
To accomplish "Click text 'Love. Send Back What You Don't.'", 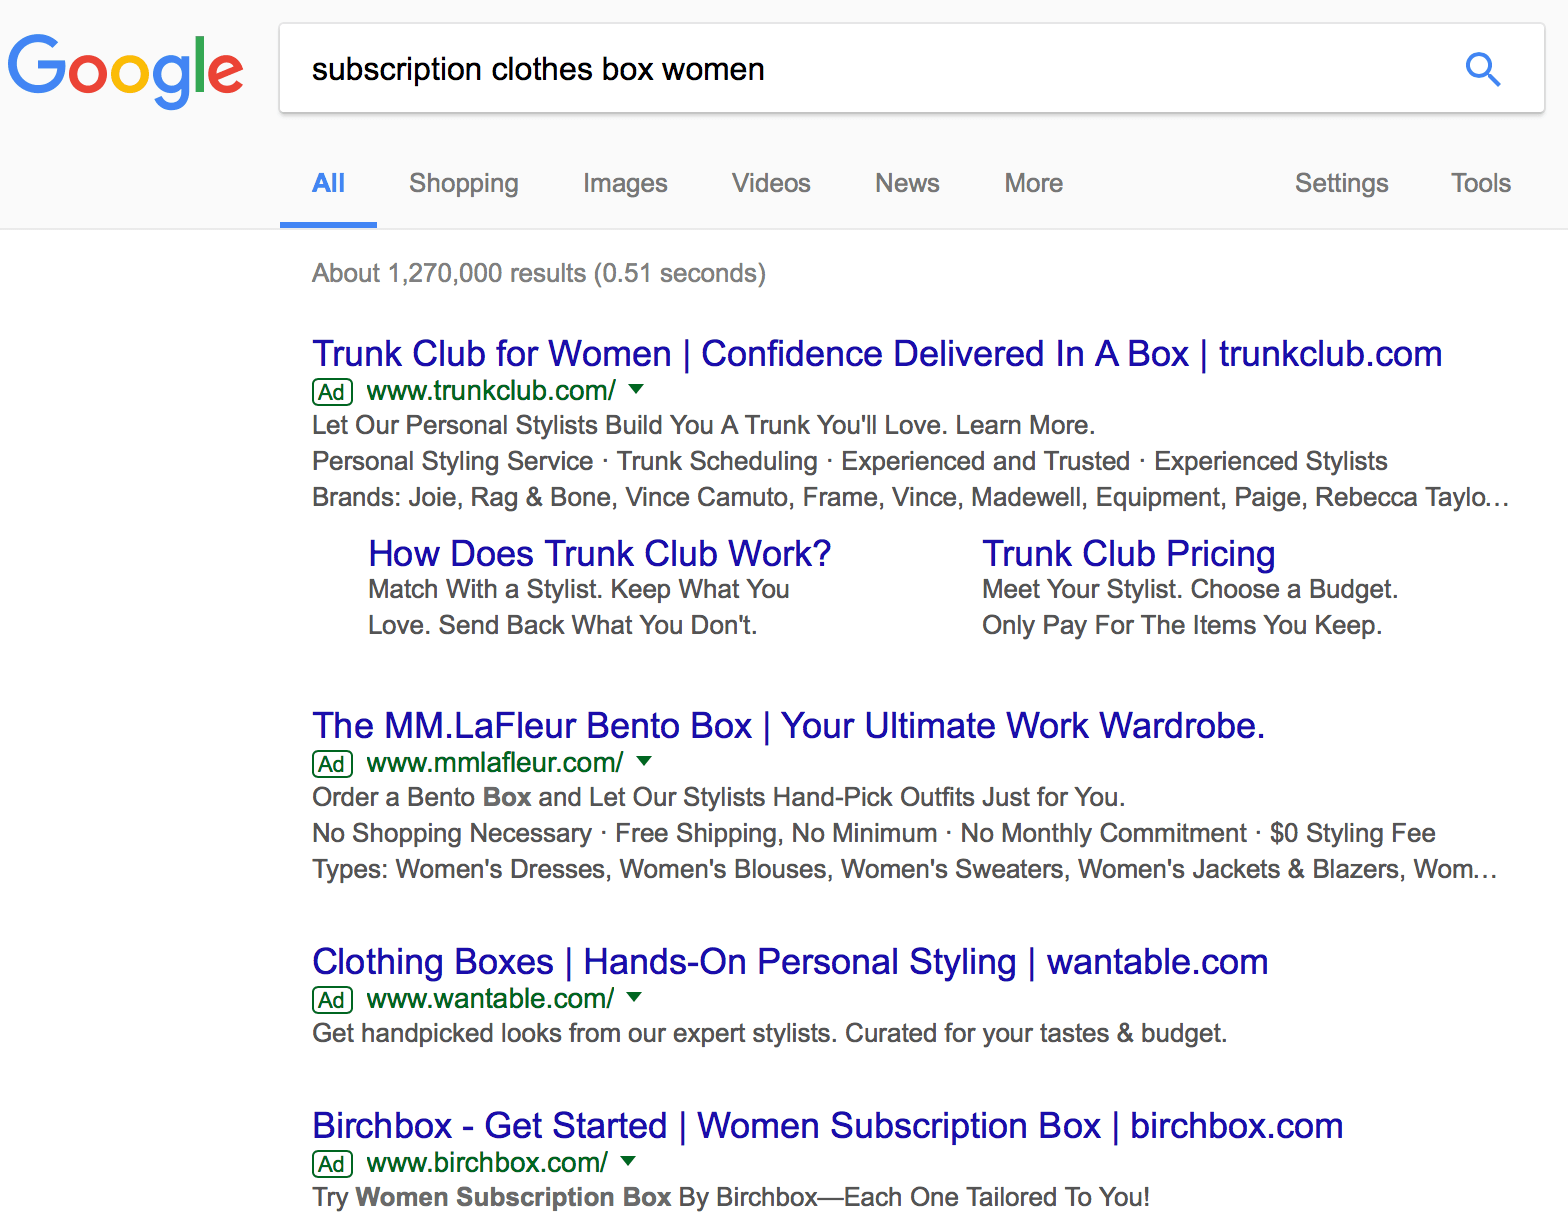I will tap(563, 625).
